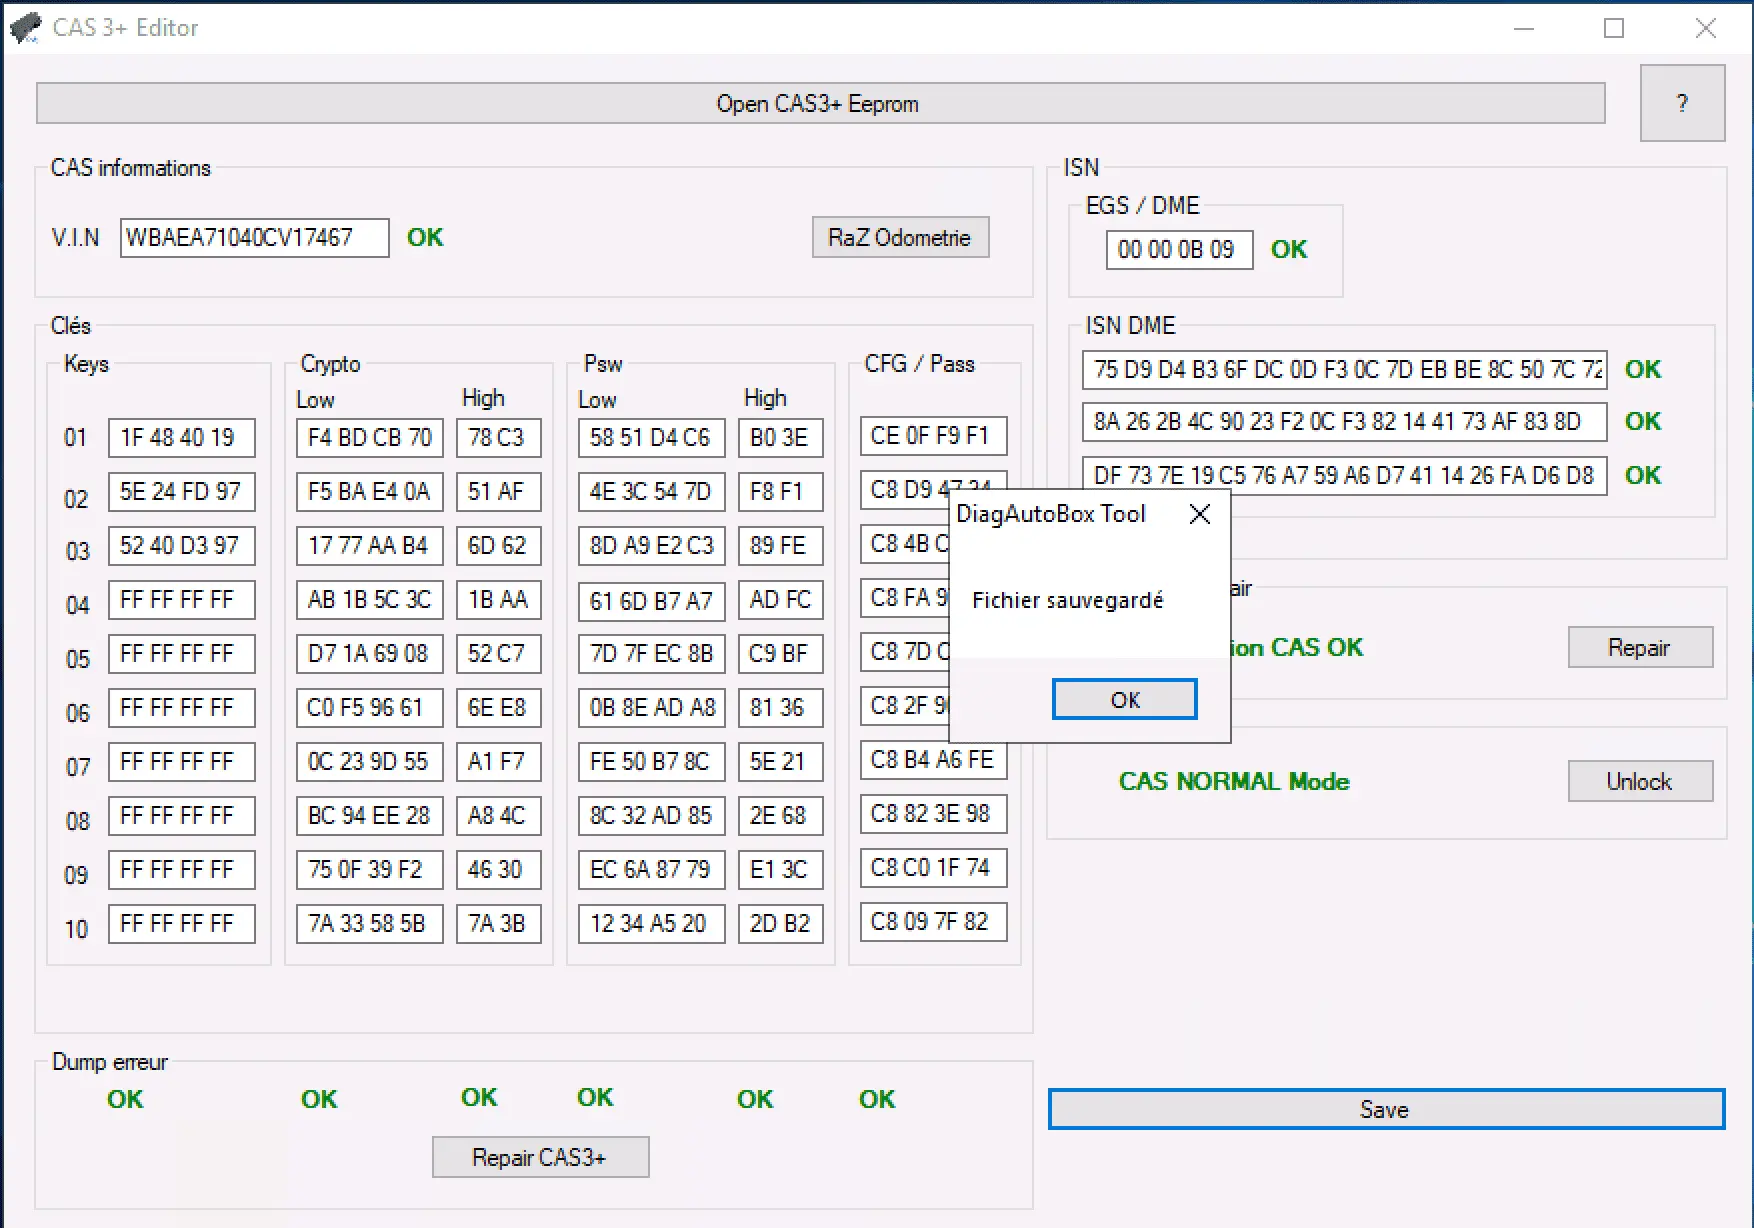Select Crypto Low field 7A 33 58 5B
1754x1228 pixels.
point(369,923)
